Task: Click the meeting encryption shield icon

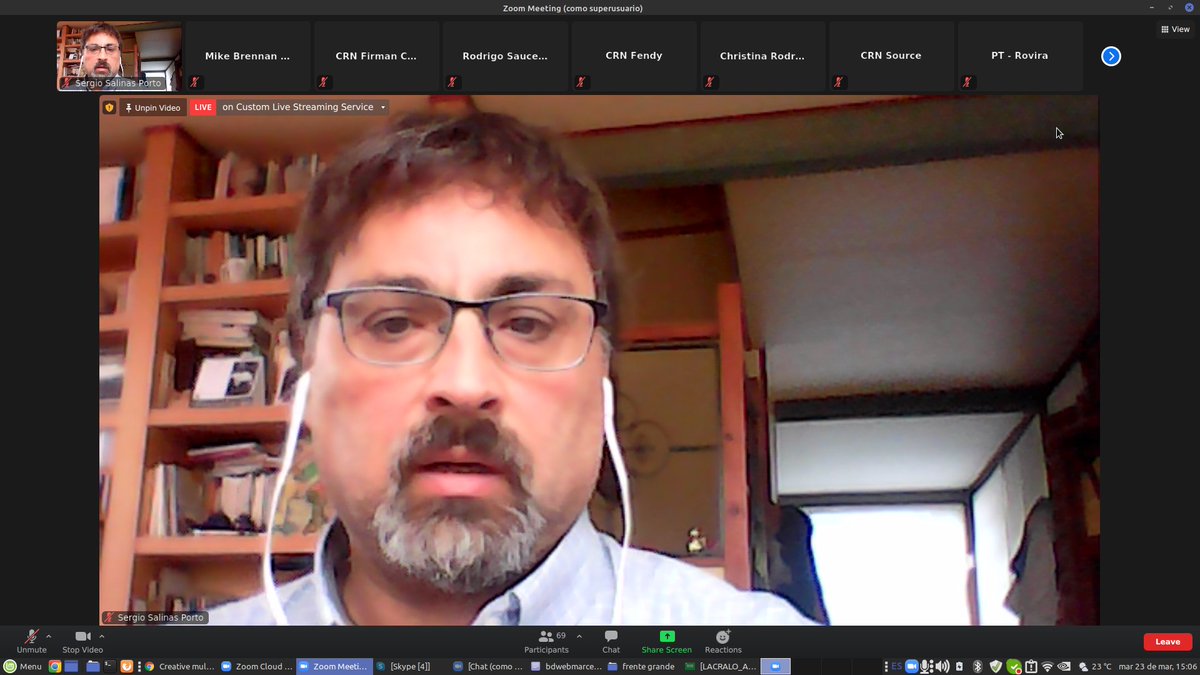Action: pyautogui.click(x=109, y=107)
